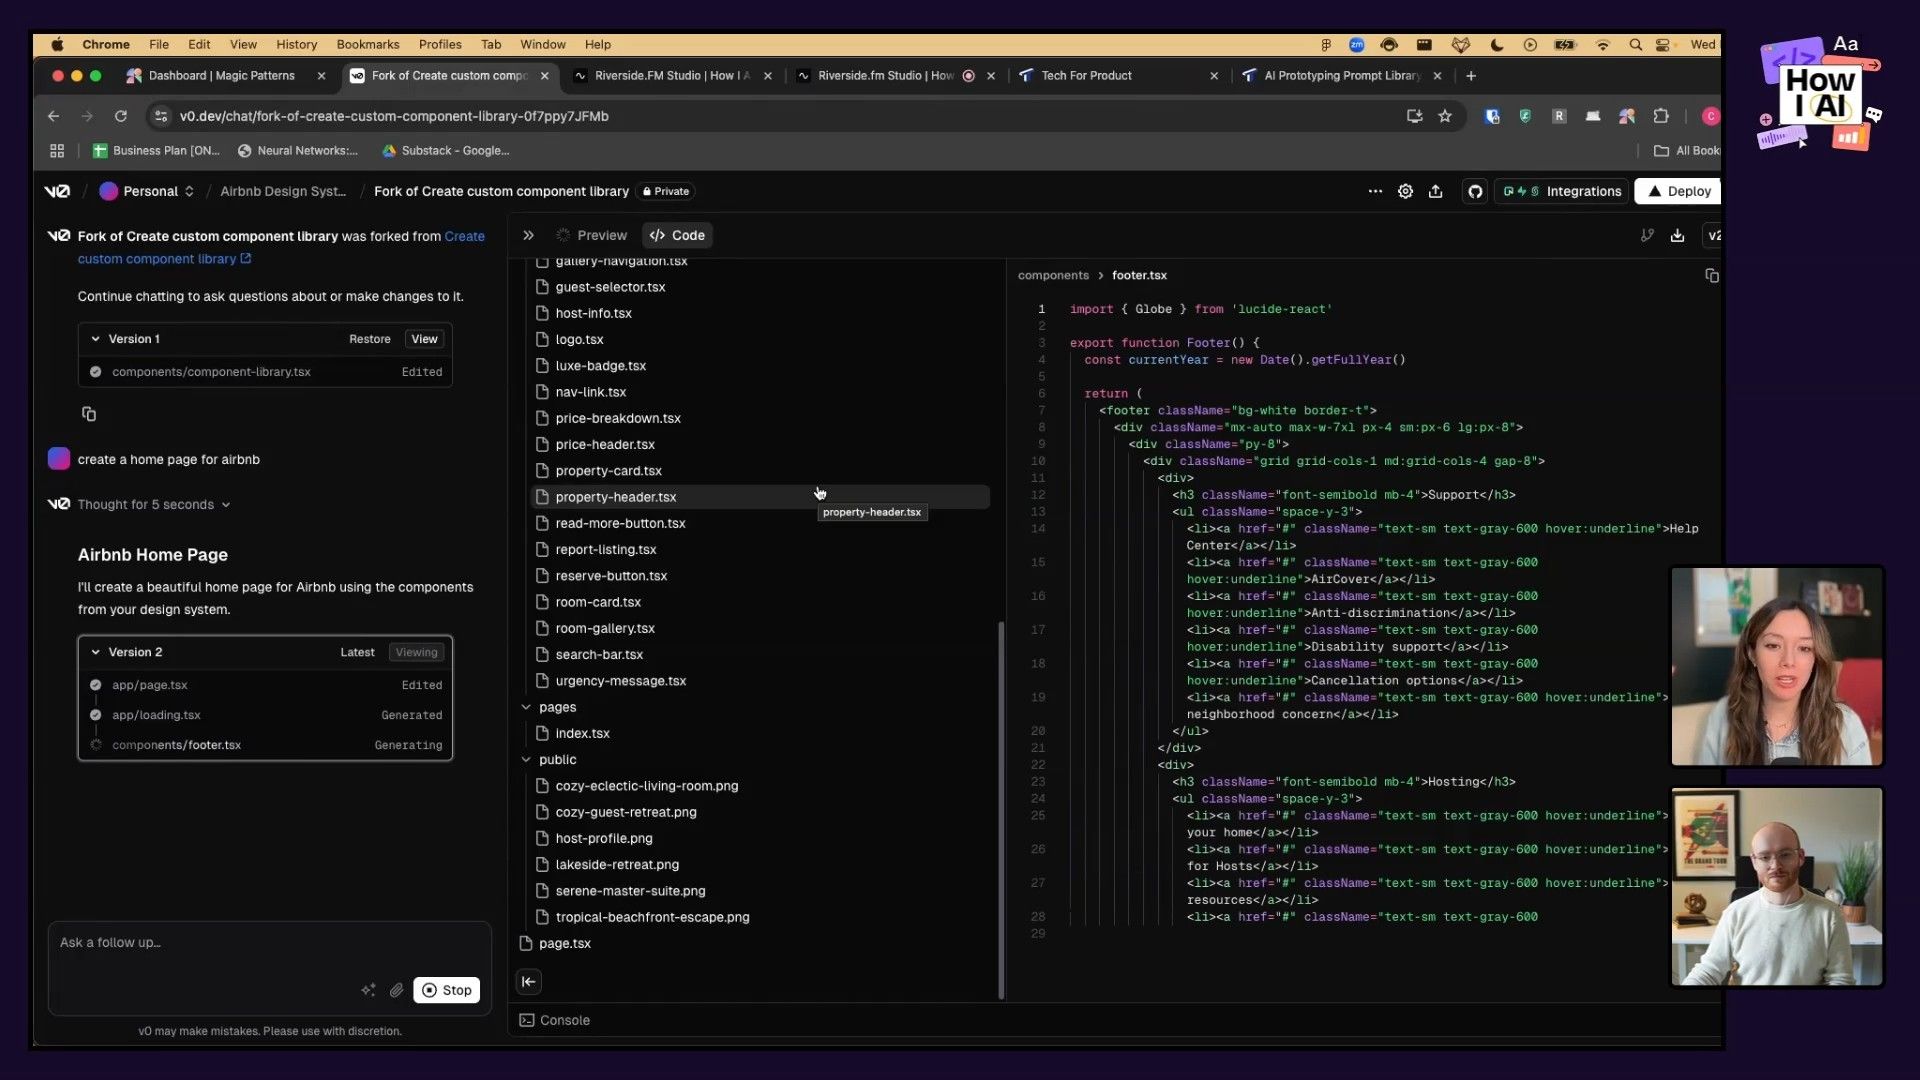Click the Ask a follow up input
This screenshot has height=1080, width=1920.
[x=270, y=943]
